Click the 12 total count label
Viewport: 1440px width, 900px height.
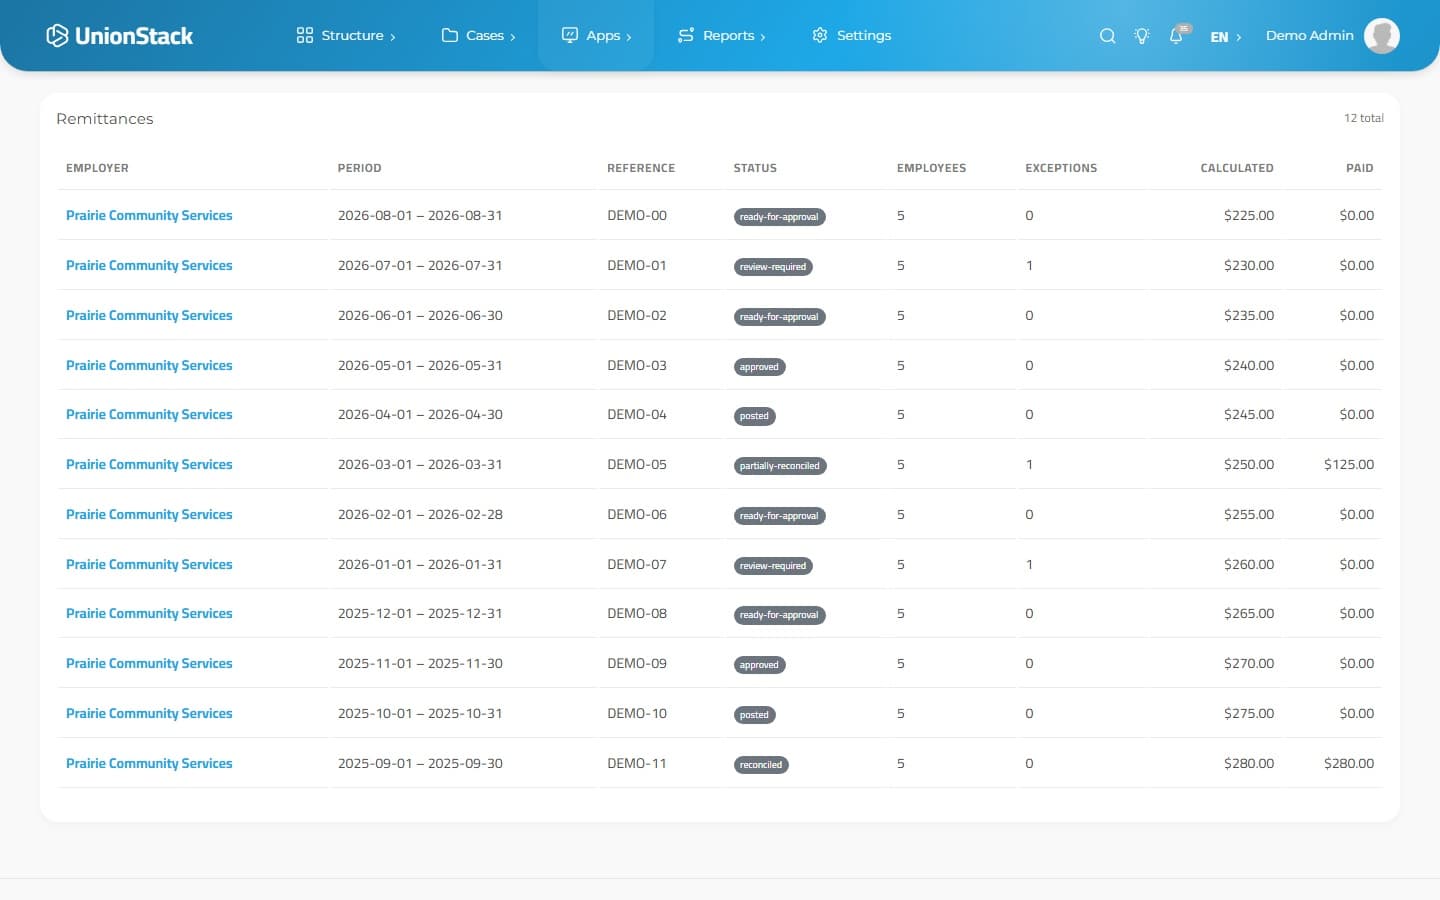pyautogui.click(x=1363, y=118)
